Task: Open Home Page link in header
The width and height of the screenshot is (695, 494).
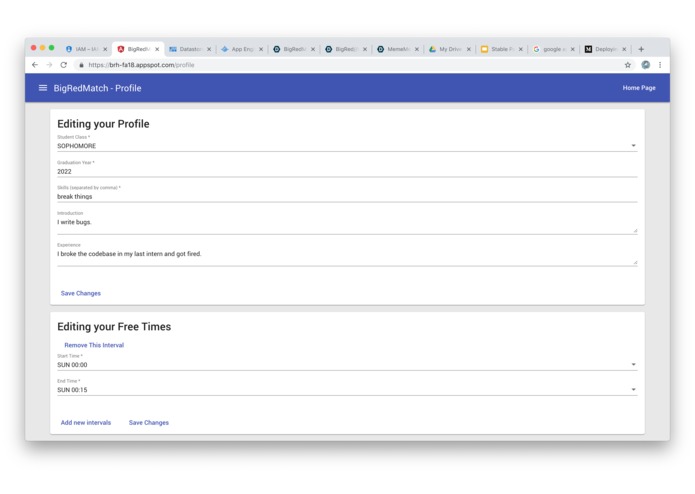Action: [639, 88]
